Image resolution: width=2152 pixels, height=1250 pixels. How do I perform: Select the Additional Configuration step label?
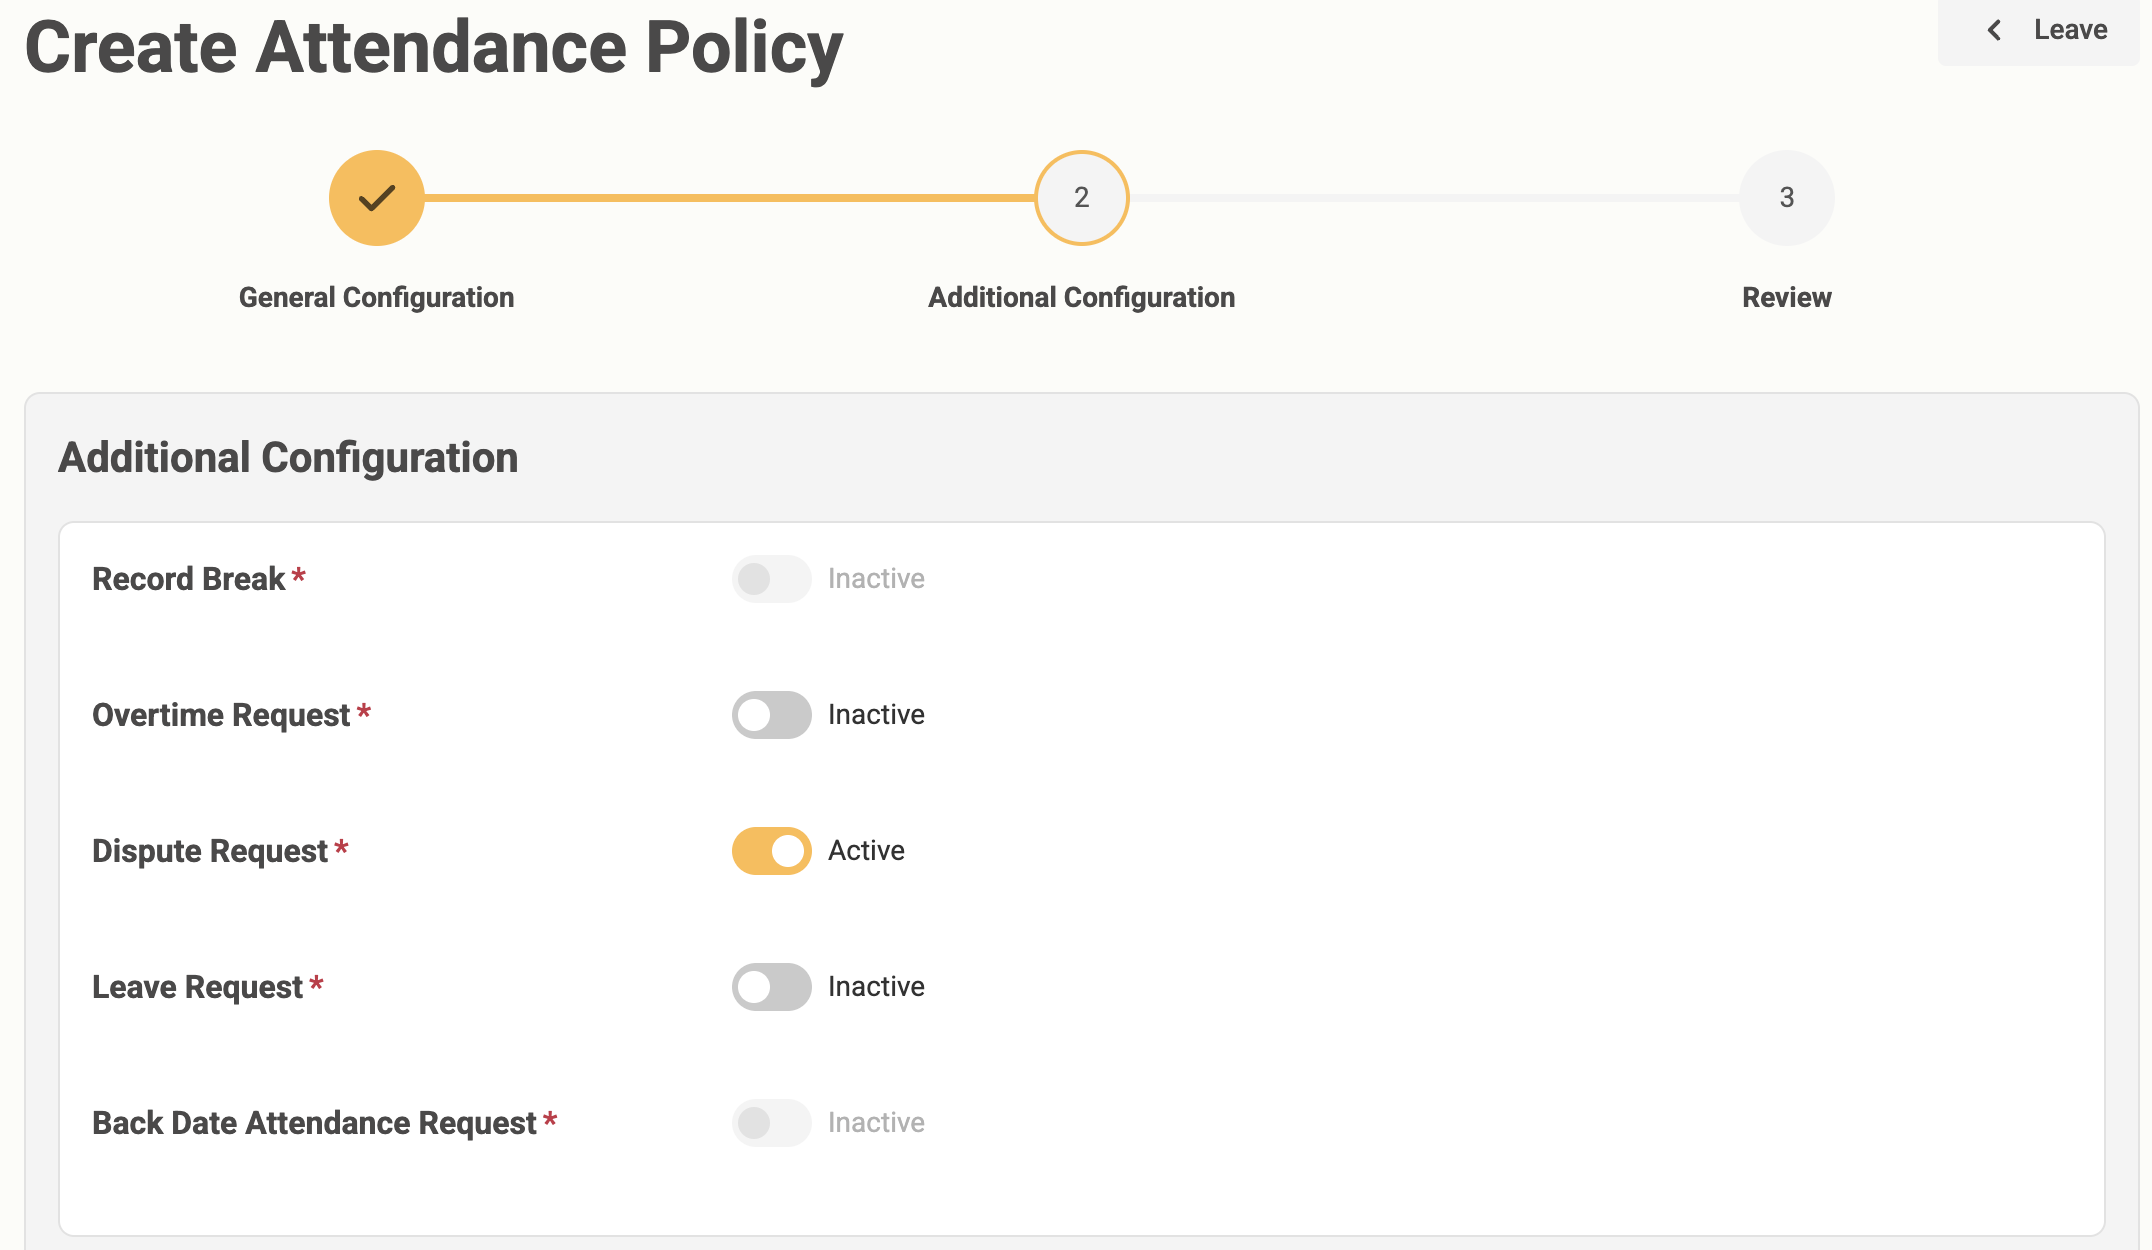click(1081, 298)
